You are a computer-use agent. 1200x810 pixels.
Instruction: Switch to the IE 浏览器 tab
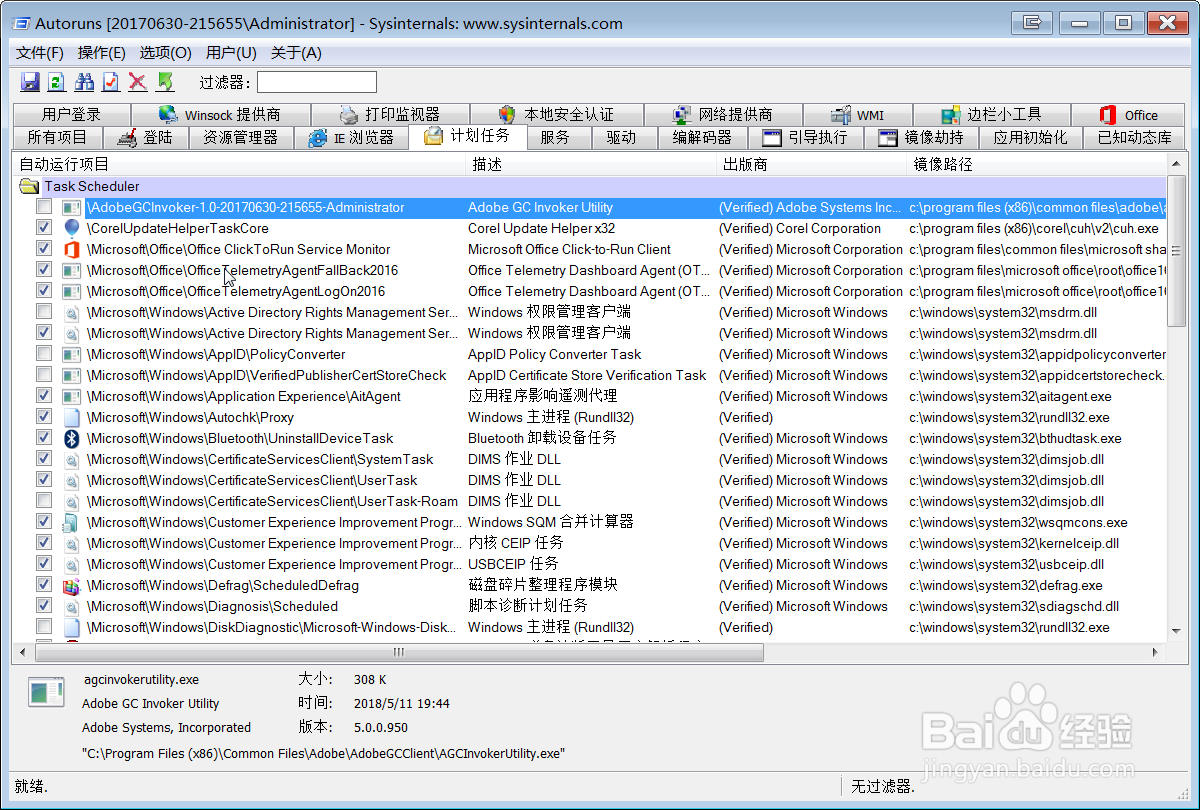[350, 138]
